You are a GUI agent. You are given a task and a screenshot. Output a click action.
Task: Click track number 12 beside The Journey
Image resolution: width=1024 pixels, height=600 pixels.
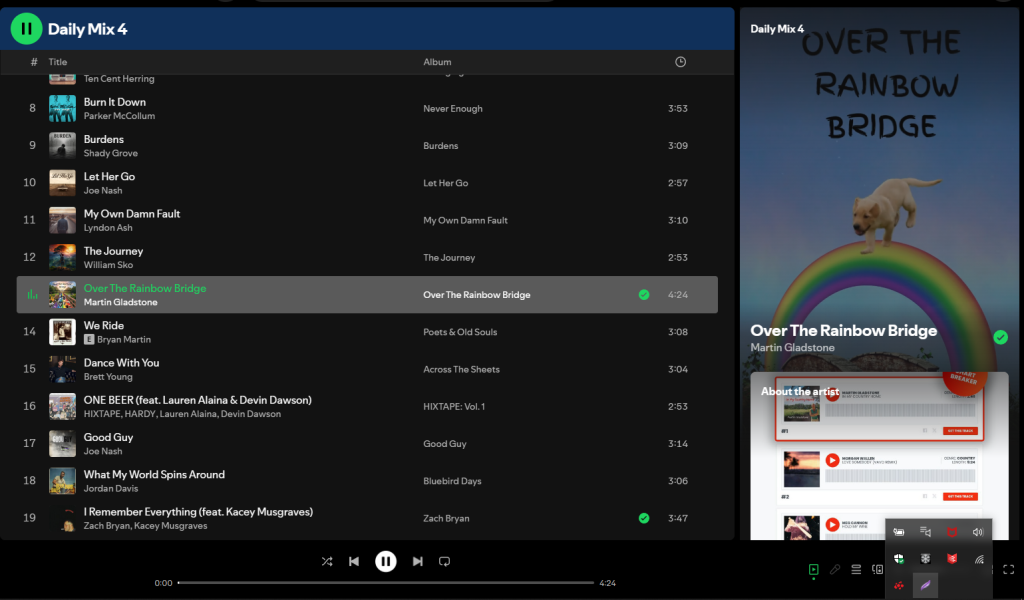tap(29, 257)
